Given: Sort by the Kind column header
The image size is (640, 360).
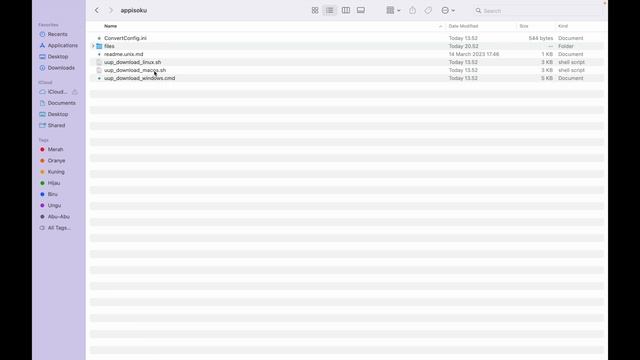Looking at the screenshot, I should click(563, 26).
